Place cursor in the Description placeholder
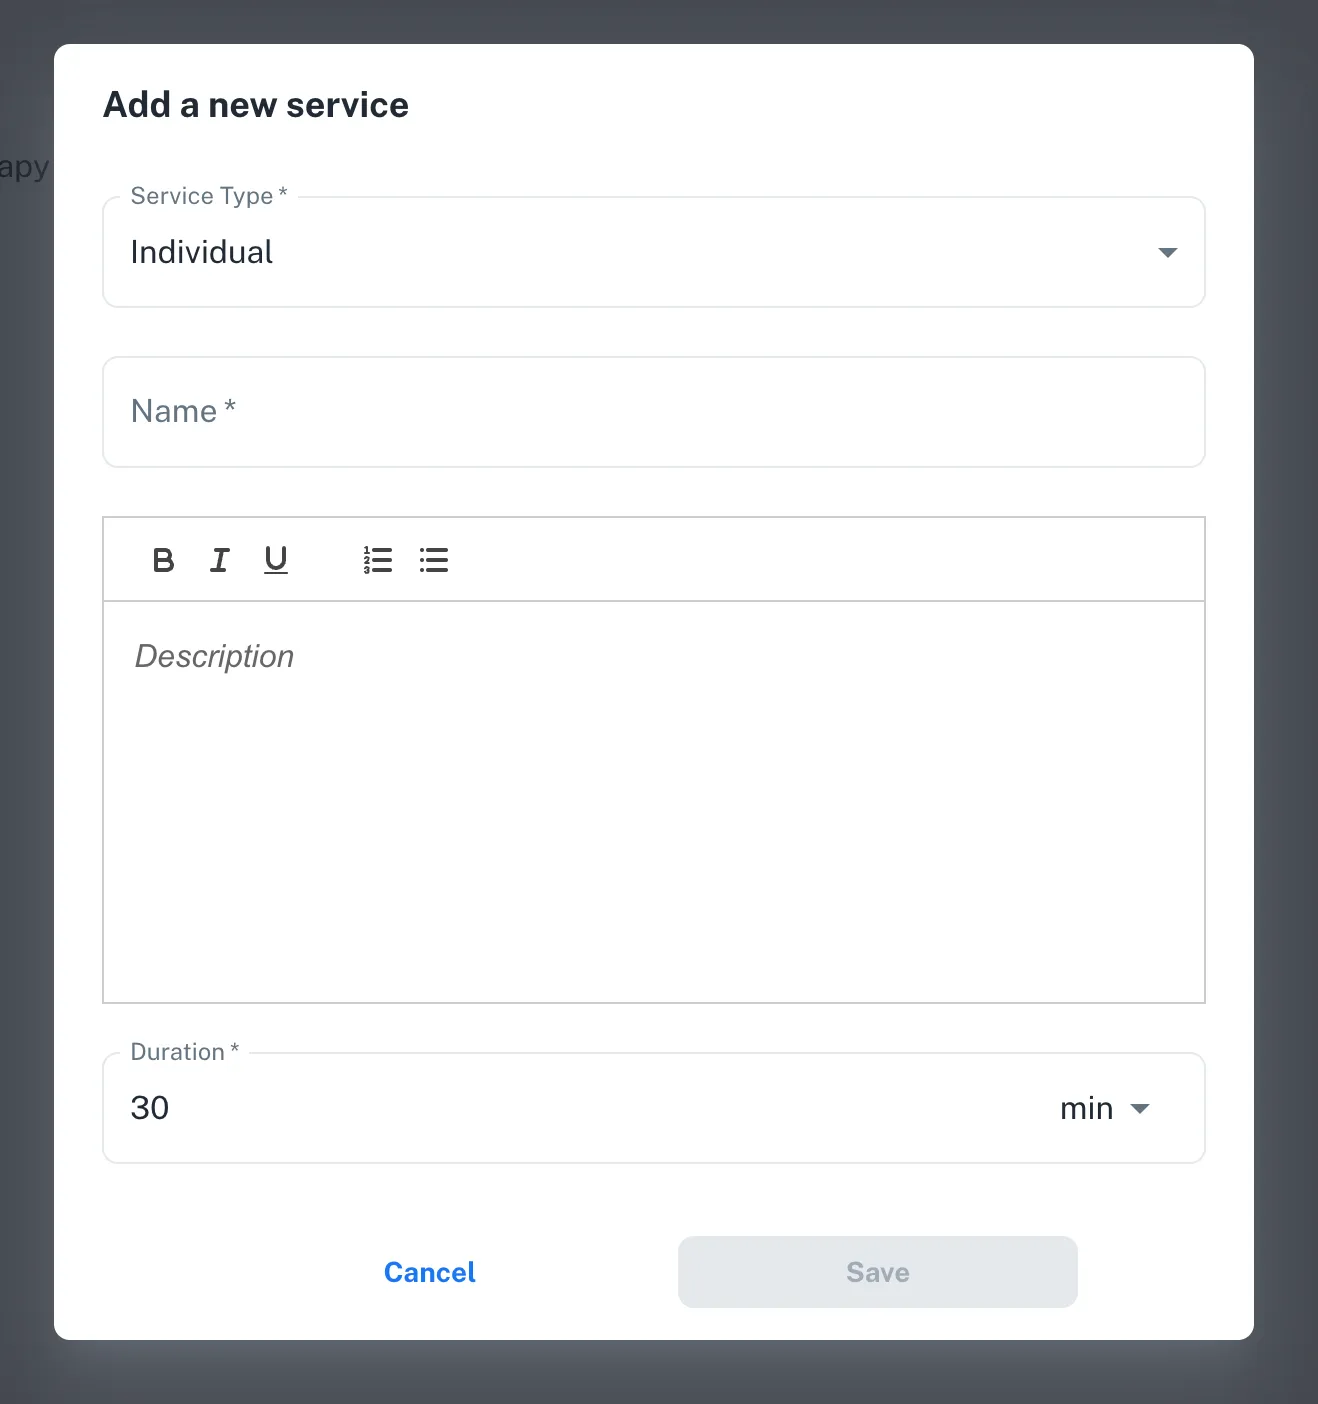1318x1404 pixels. click(214, 656)
